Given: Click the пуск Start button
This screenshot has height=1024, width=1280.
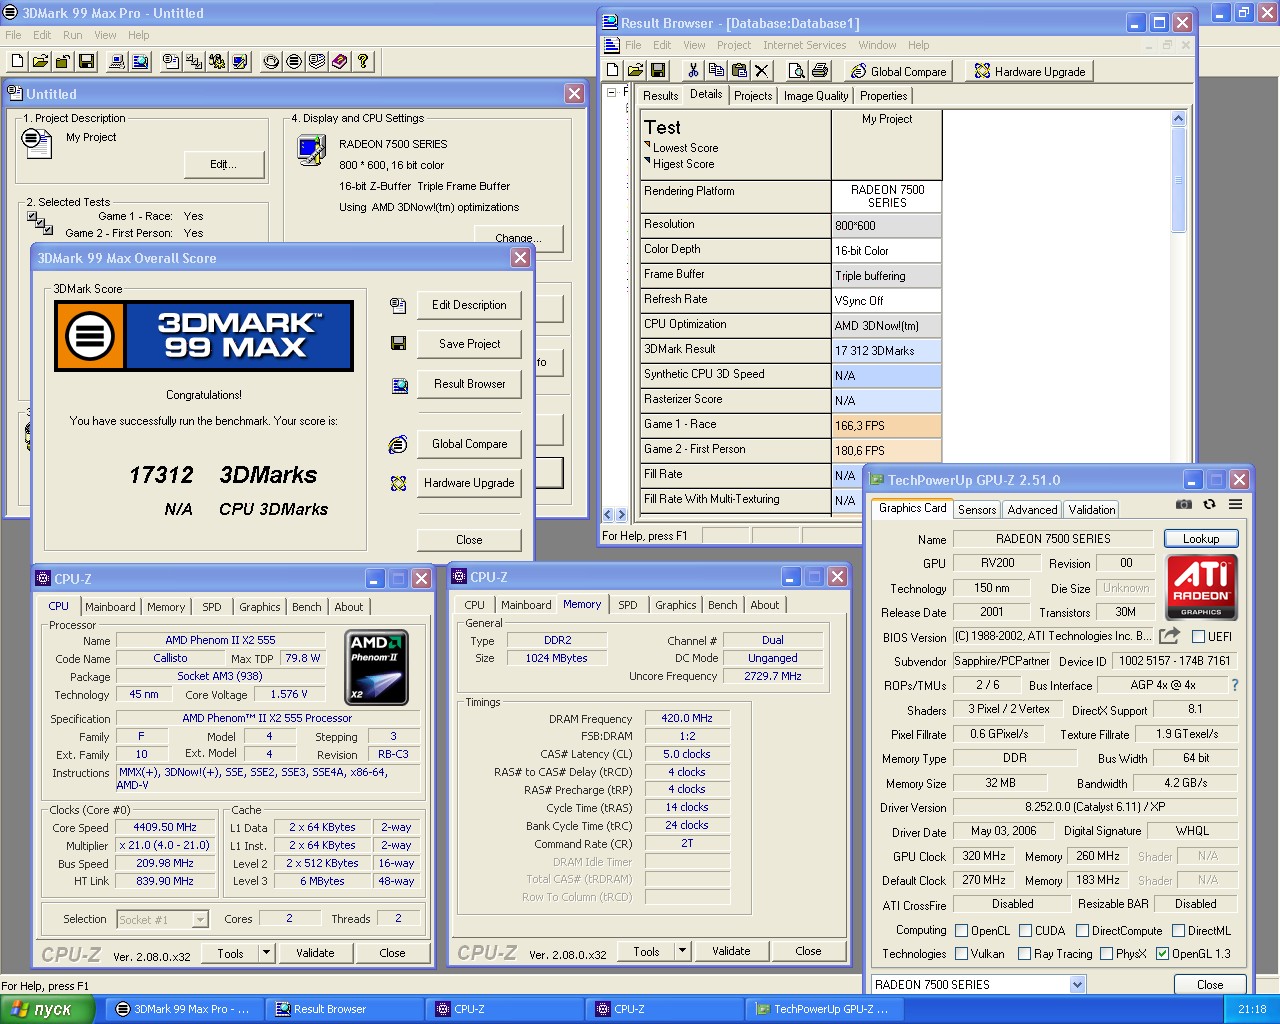Looking at the screenshot, I should [x=48, y=1009].
